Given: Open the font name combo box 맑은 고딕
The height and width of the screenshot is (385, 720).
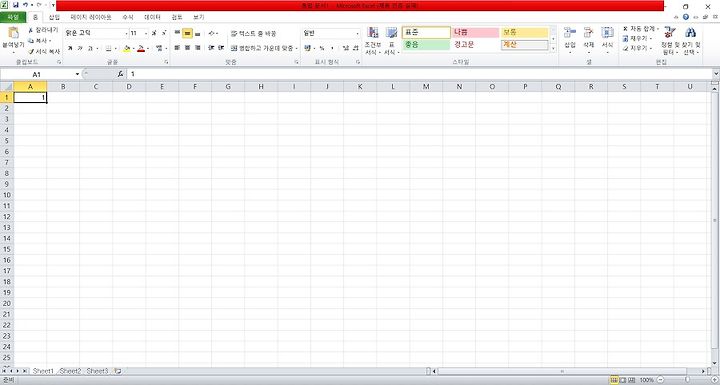Looking at the screenshot, I should 96,33.
